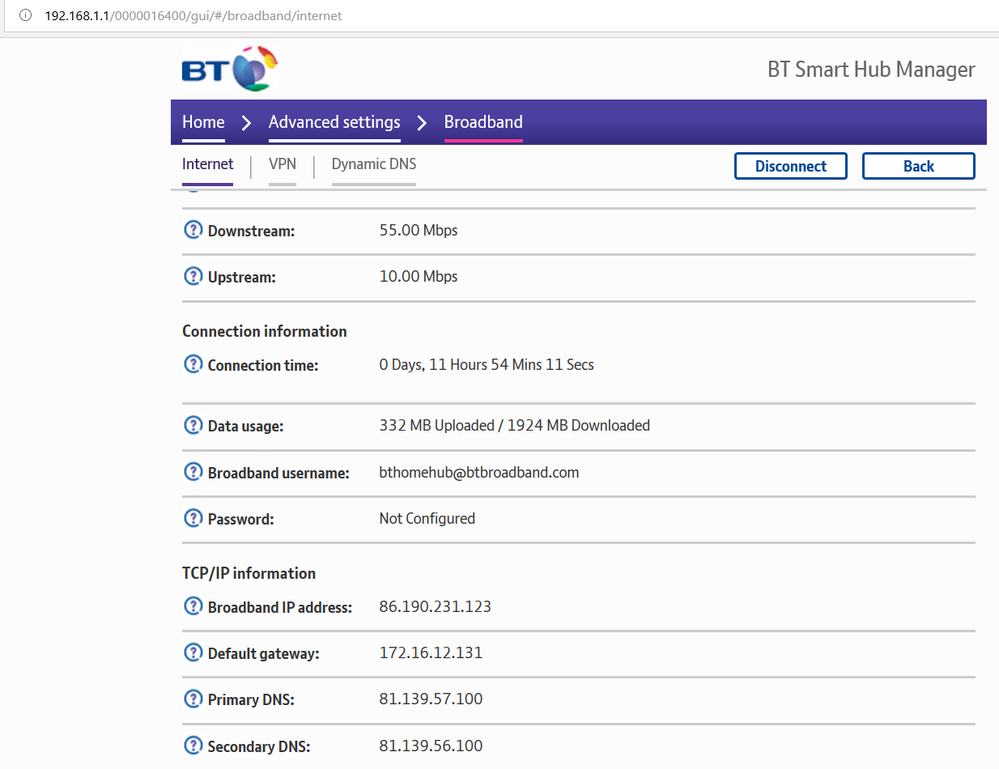Open the Dynamic DNS tab
Screen dimensions: 999x769
(373, 164)
